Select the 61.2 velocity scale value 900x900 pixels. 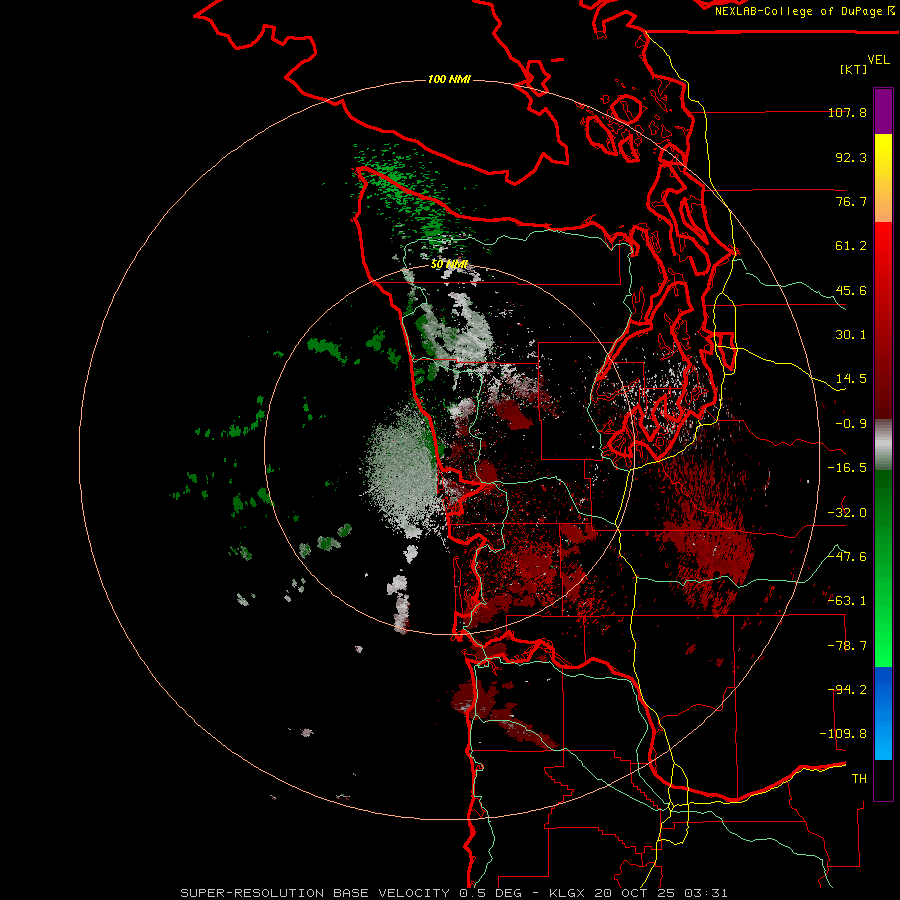851,246
